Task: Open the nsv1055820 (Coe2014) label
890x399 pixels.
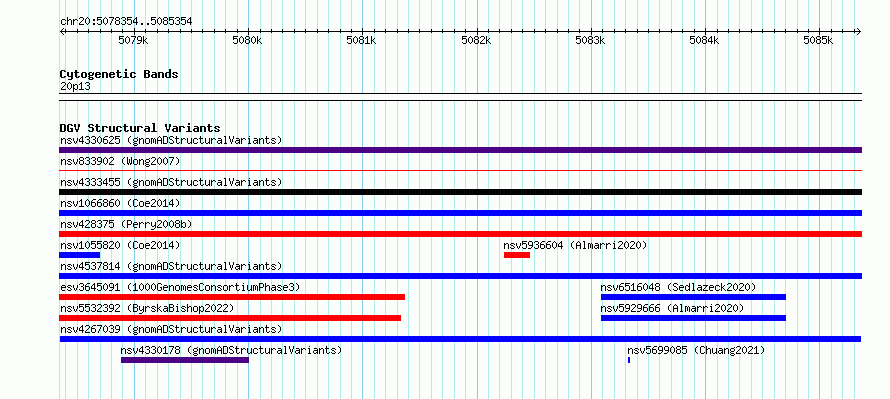Action: click(x=120, y=245)
